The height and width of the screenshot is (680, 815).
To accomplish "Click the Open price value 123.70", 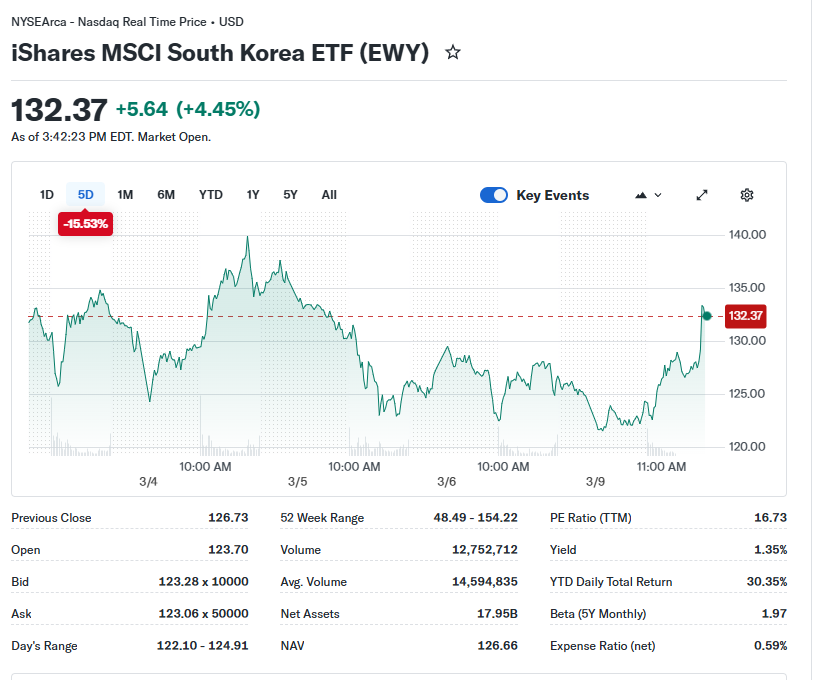I will (x=228, y=550).
